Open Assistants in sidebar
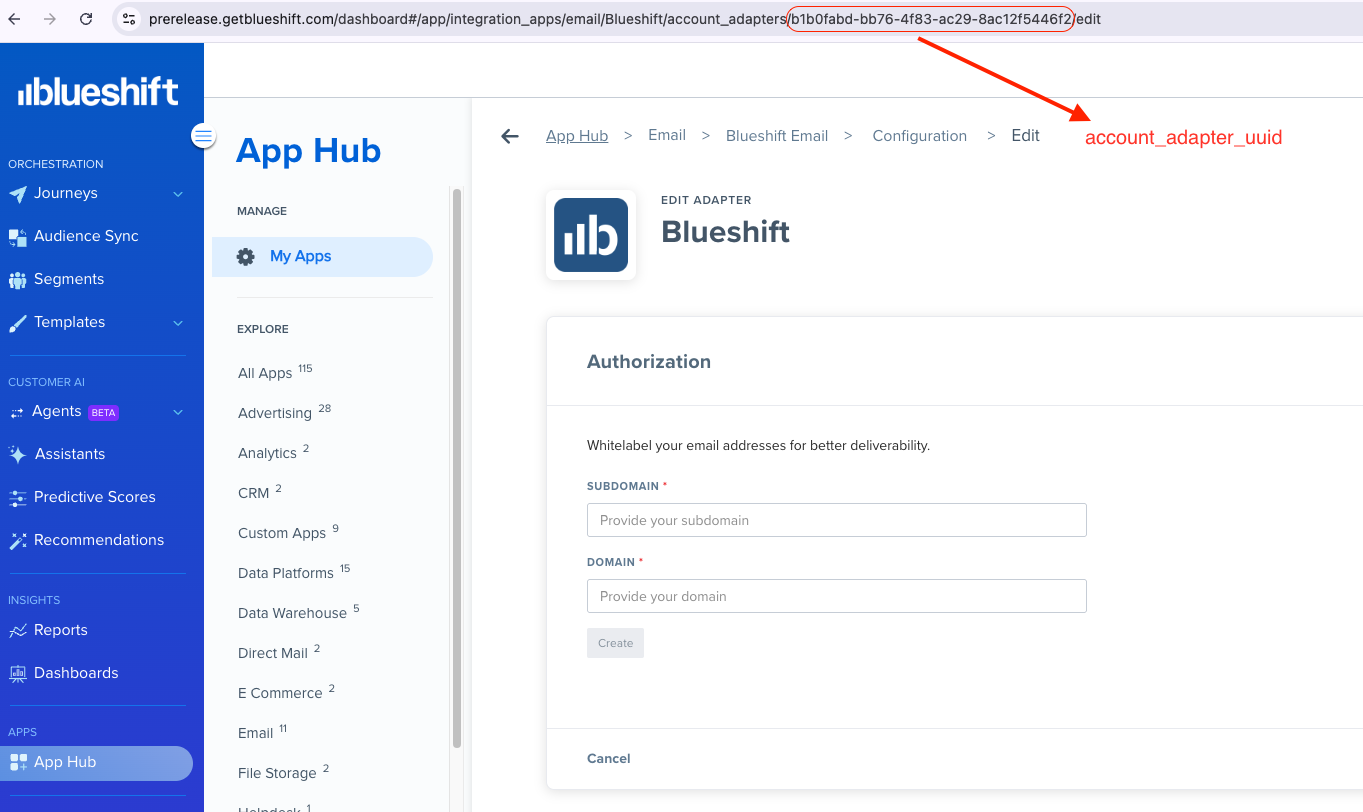The height and width of the screenshot is (812, 1363). coord(70,454)
